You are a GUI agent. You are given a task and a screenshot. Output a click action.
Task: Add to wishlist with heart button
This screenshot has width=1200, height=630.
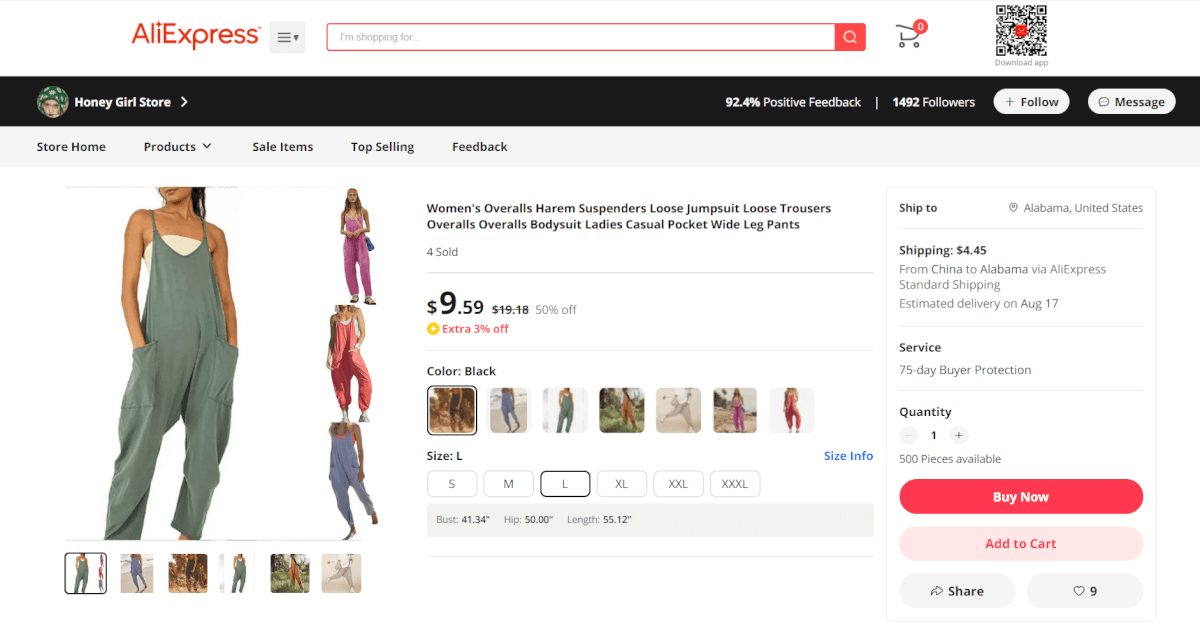coord(1085,591)
